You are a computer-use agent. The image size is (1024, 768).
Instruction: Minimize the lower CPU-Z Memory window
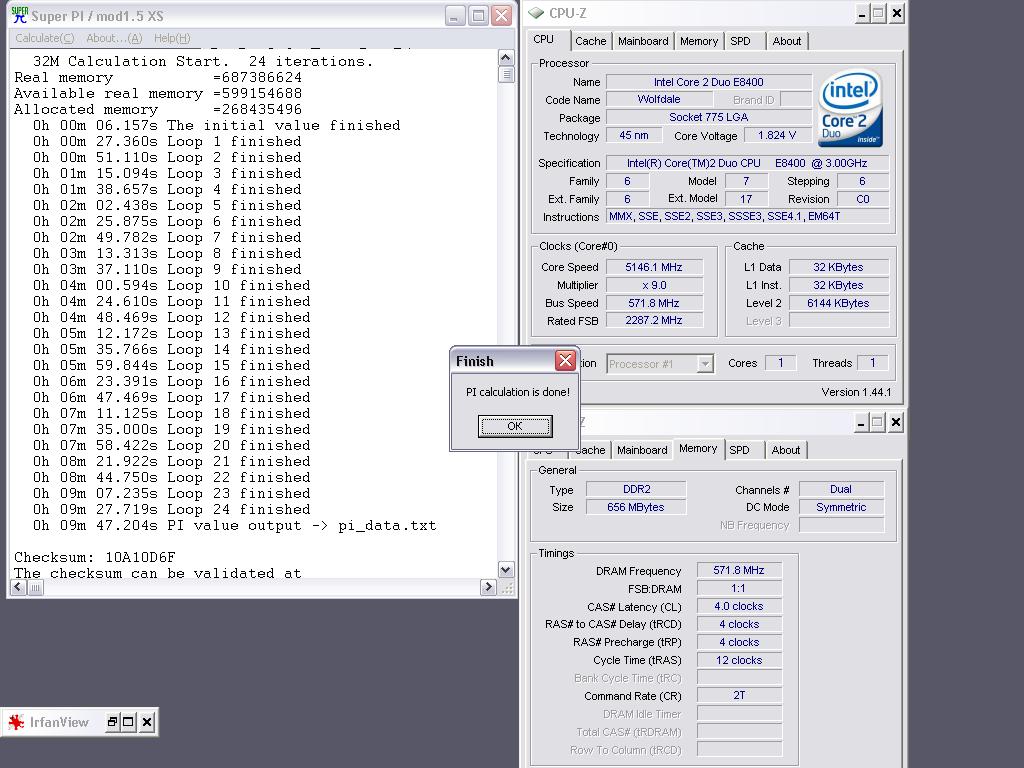tap(861, 423)
